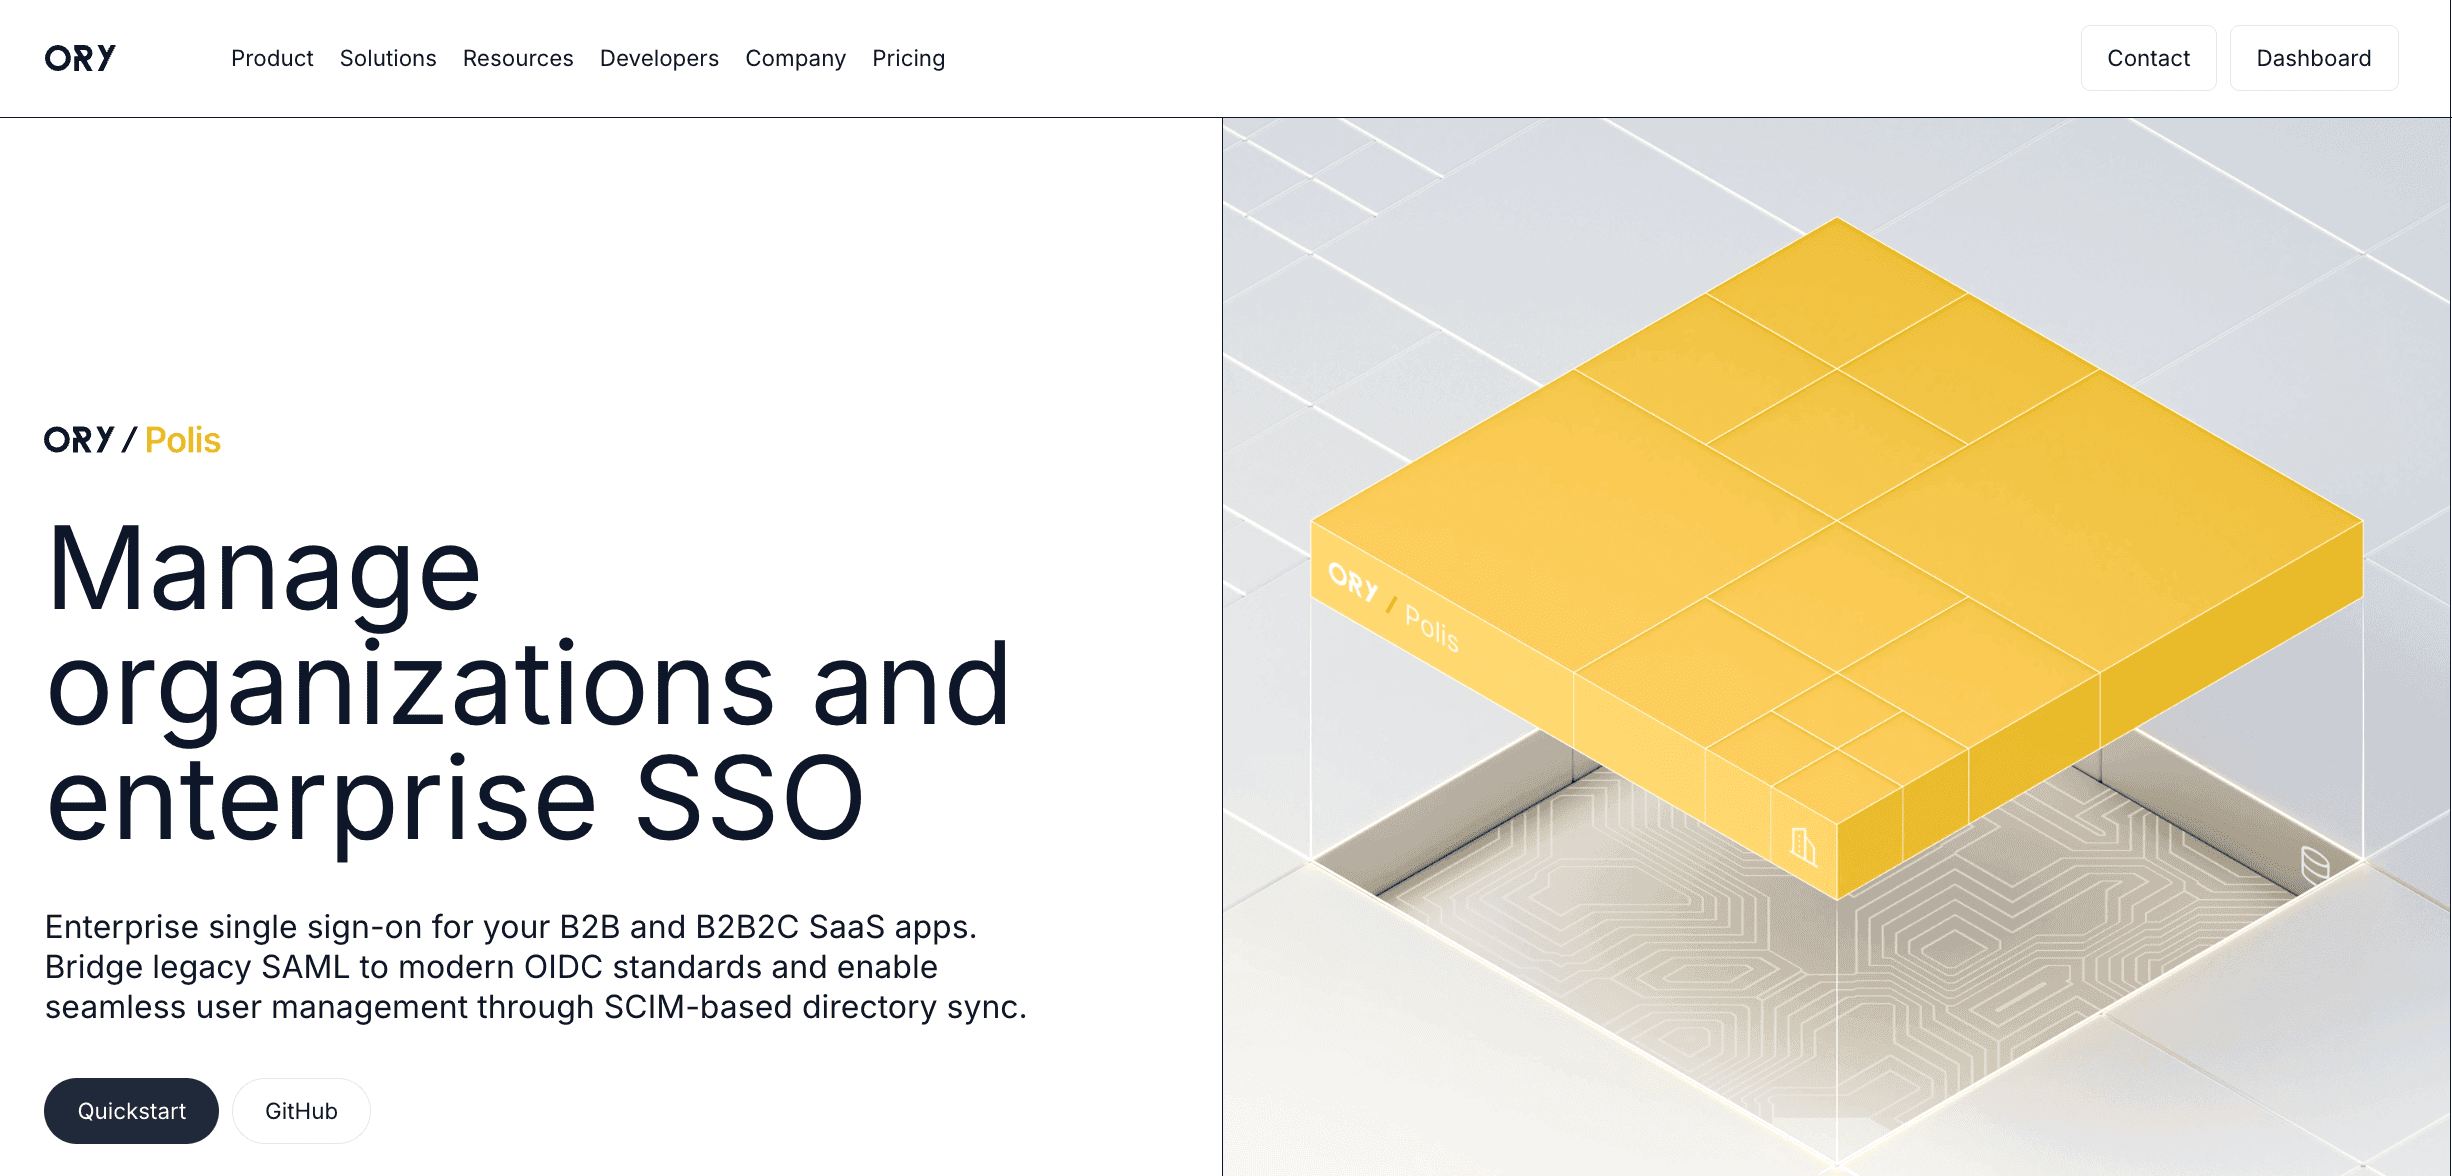Viewport: 2452px width, 1176px height.
Task: Open the Product menu
Action: point(272,58)
